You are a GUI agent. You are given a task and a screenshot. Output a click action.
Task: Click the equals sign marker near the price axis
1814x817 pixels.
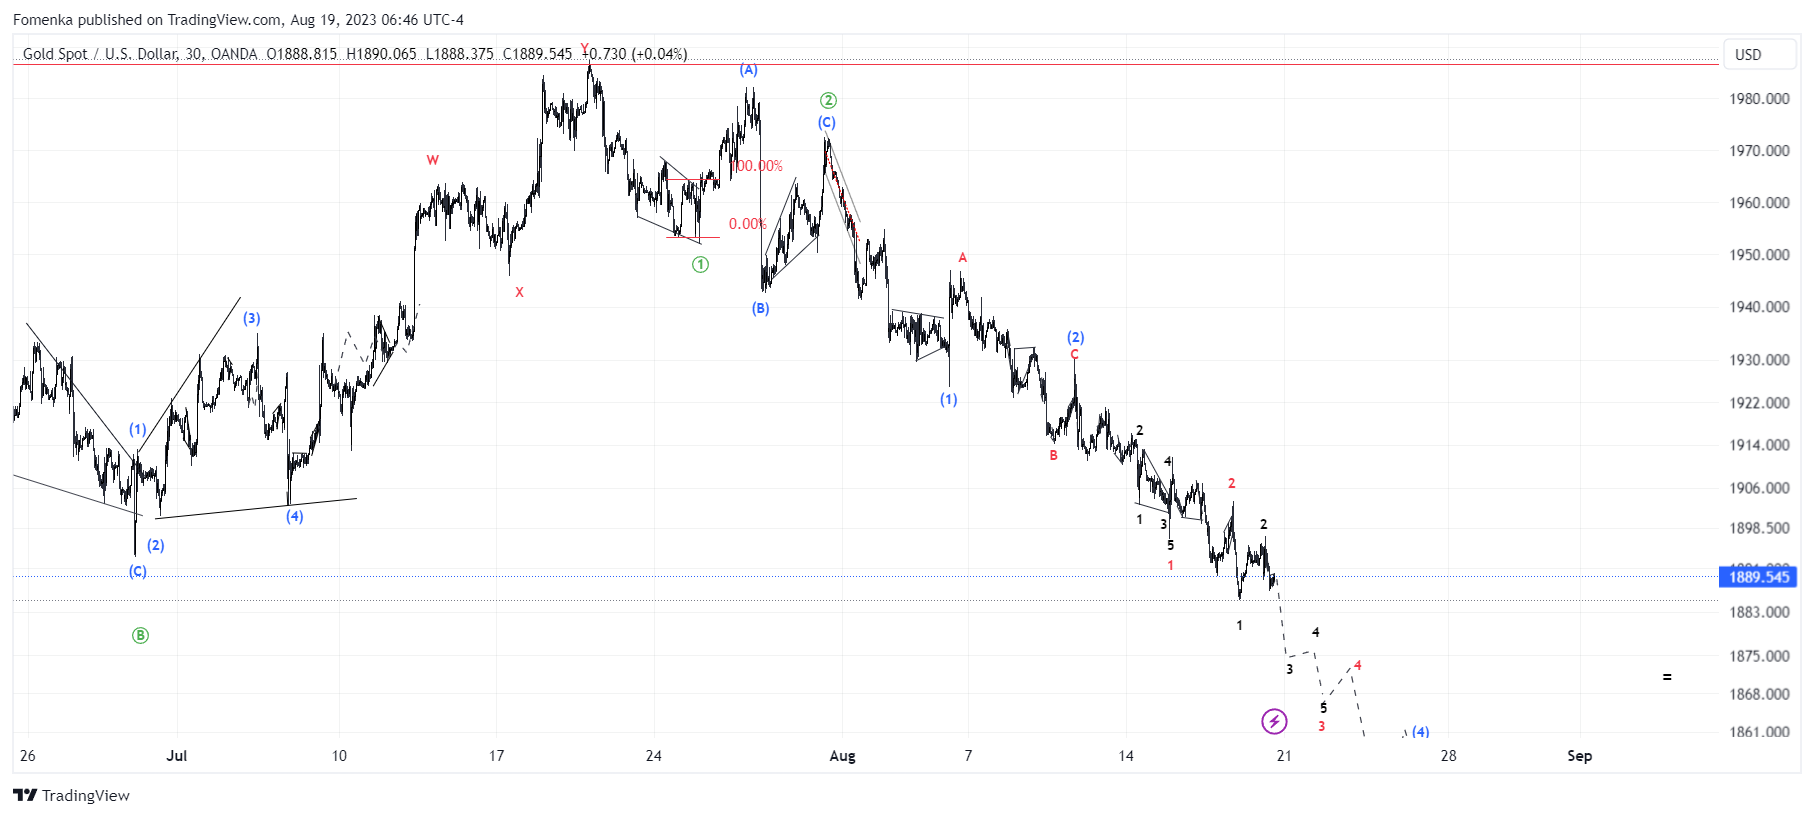[1667, 677]
